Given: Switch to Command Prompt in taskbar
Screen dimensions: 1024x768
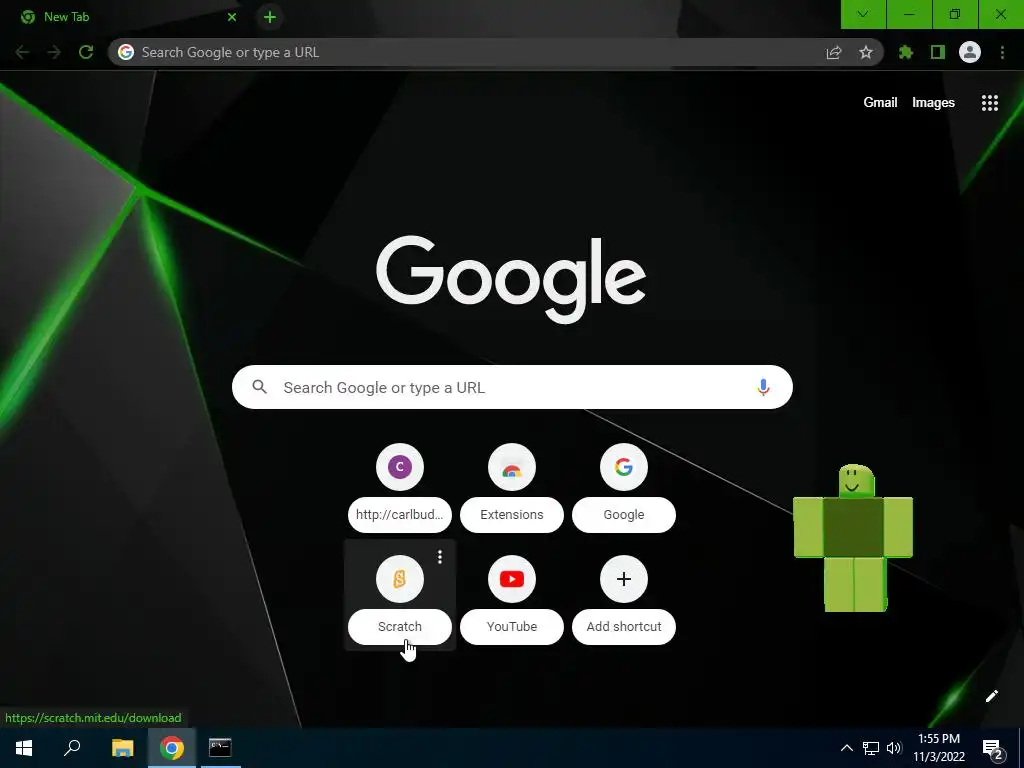Looking at the screenshot, I should tap(220, 748).
